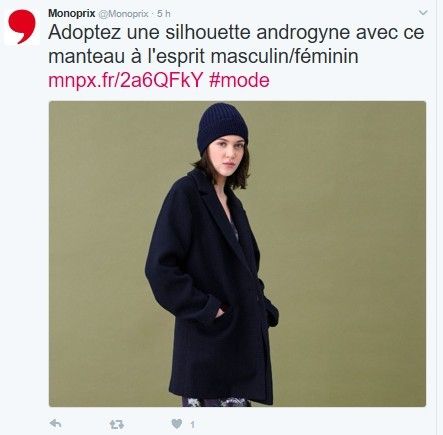Open the Monoprix red comma avatar
The height and width of the screenshot is (435, 443).
click(x=22, y=27)
